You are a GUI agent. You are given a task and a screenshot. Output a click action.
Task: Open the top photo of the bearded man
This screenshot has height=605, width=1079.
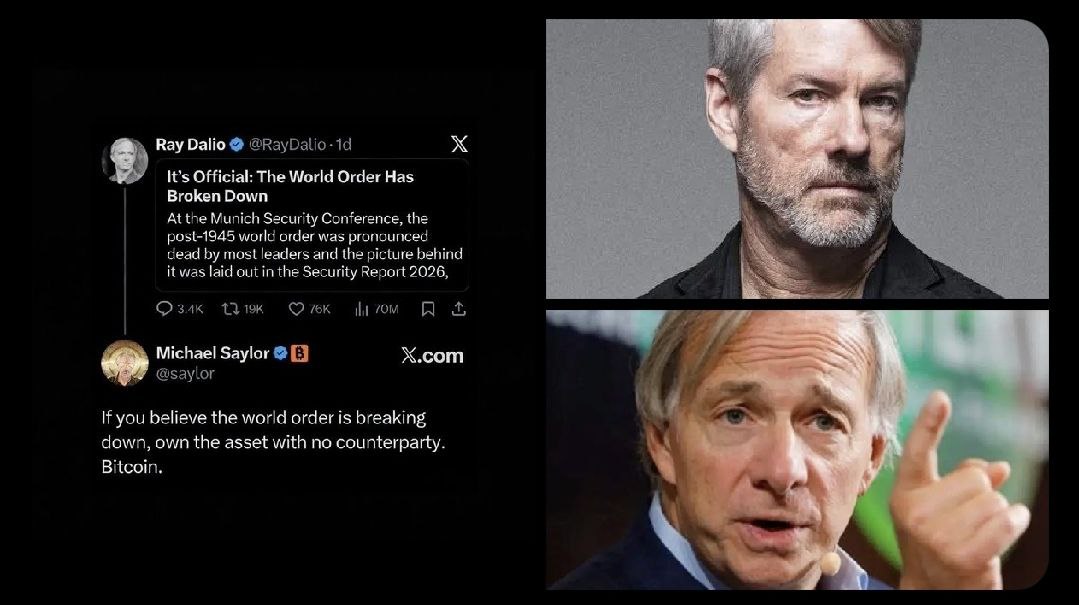click(797, 158)
